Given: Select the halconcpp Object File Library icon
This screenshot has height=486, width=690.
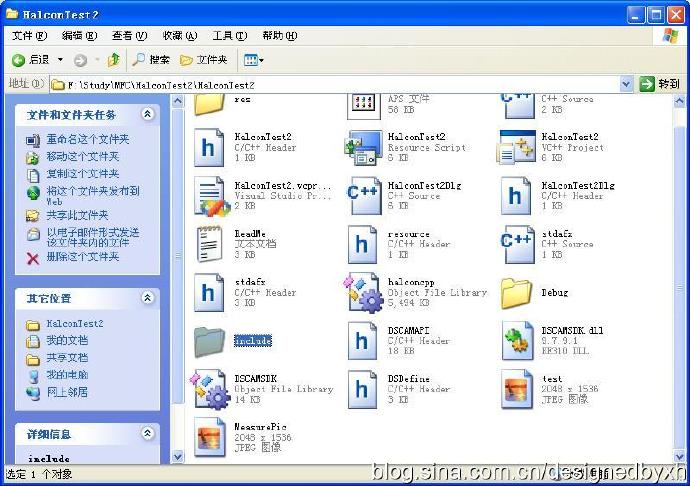Looking at the screenshot, I should (363, 292).
